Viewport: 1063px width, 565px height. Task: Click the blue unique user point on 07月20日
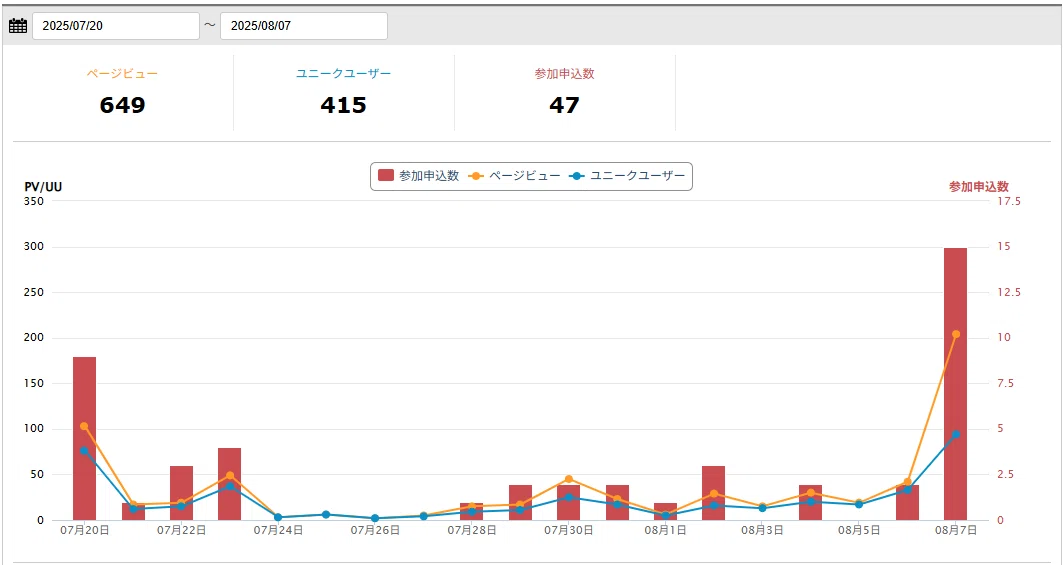click(x=84, y=450)
